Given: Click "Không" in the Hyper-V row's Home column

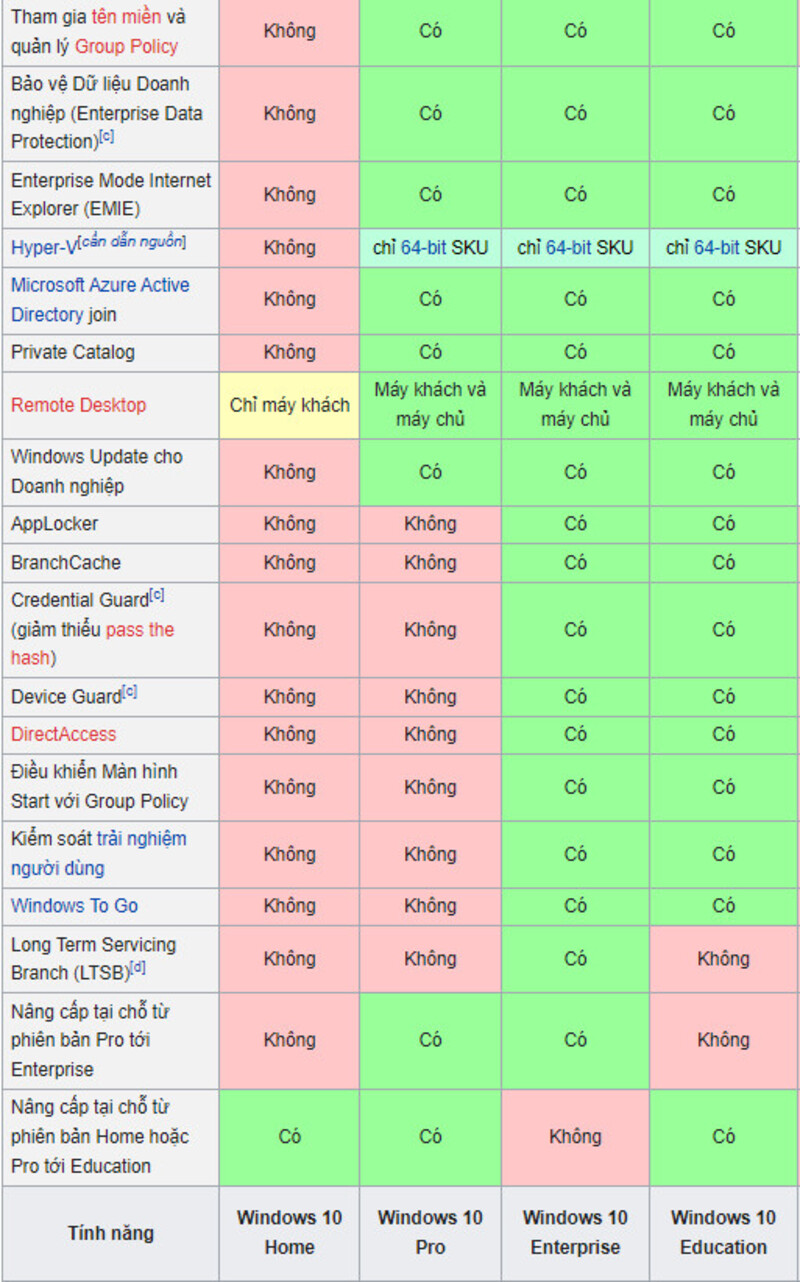Looking at the screenshot, I should coord(290,247).
